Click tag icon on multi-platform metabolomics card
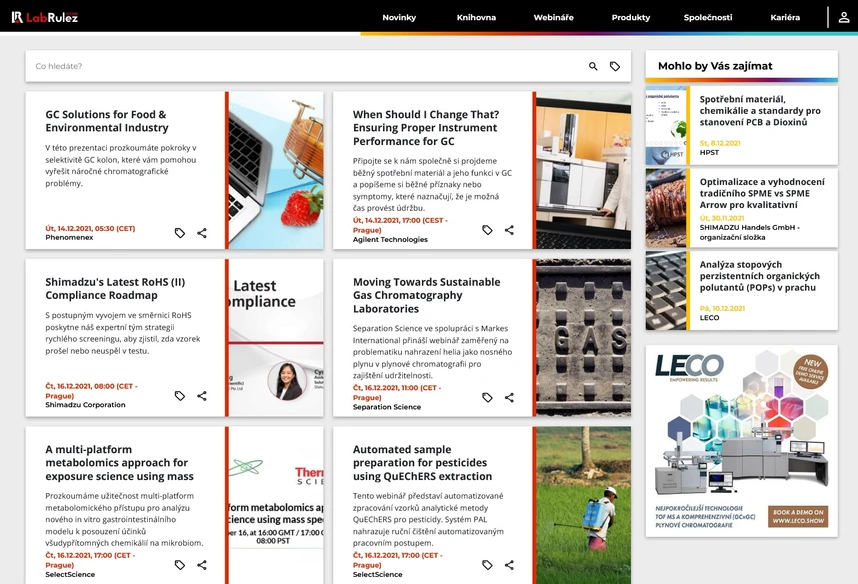858x584 pixels. pos(179,565)
